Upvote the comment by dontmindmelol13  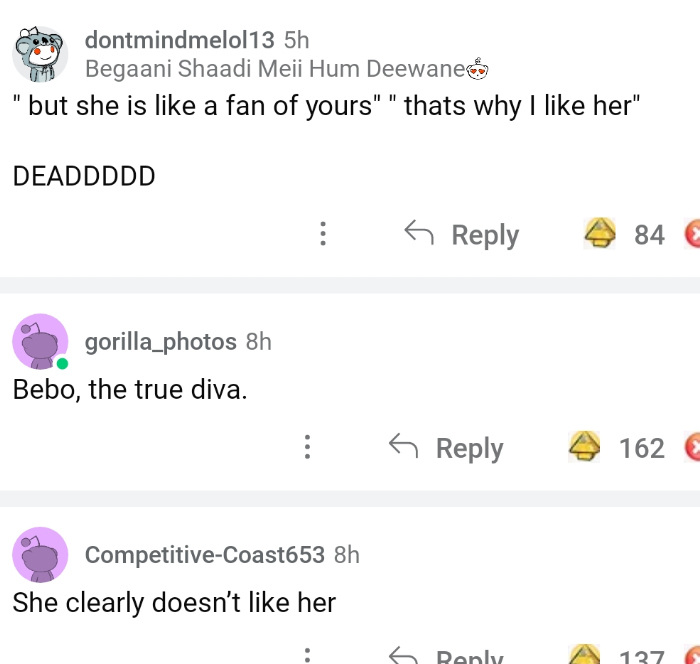pyautogui.click(x=600, y=235)
